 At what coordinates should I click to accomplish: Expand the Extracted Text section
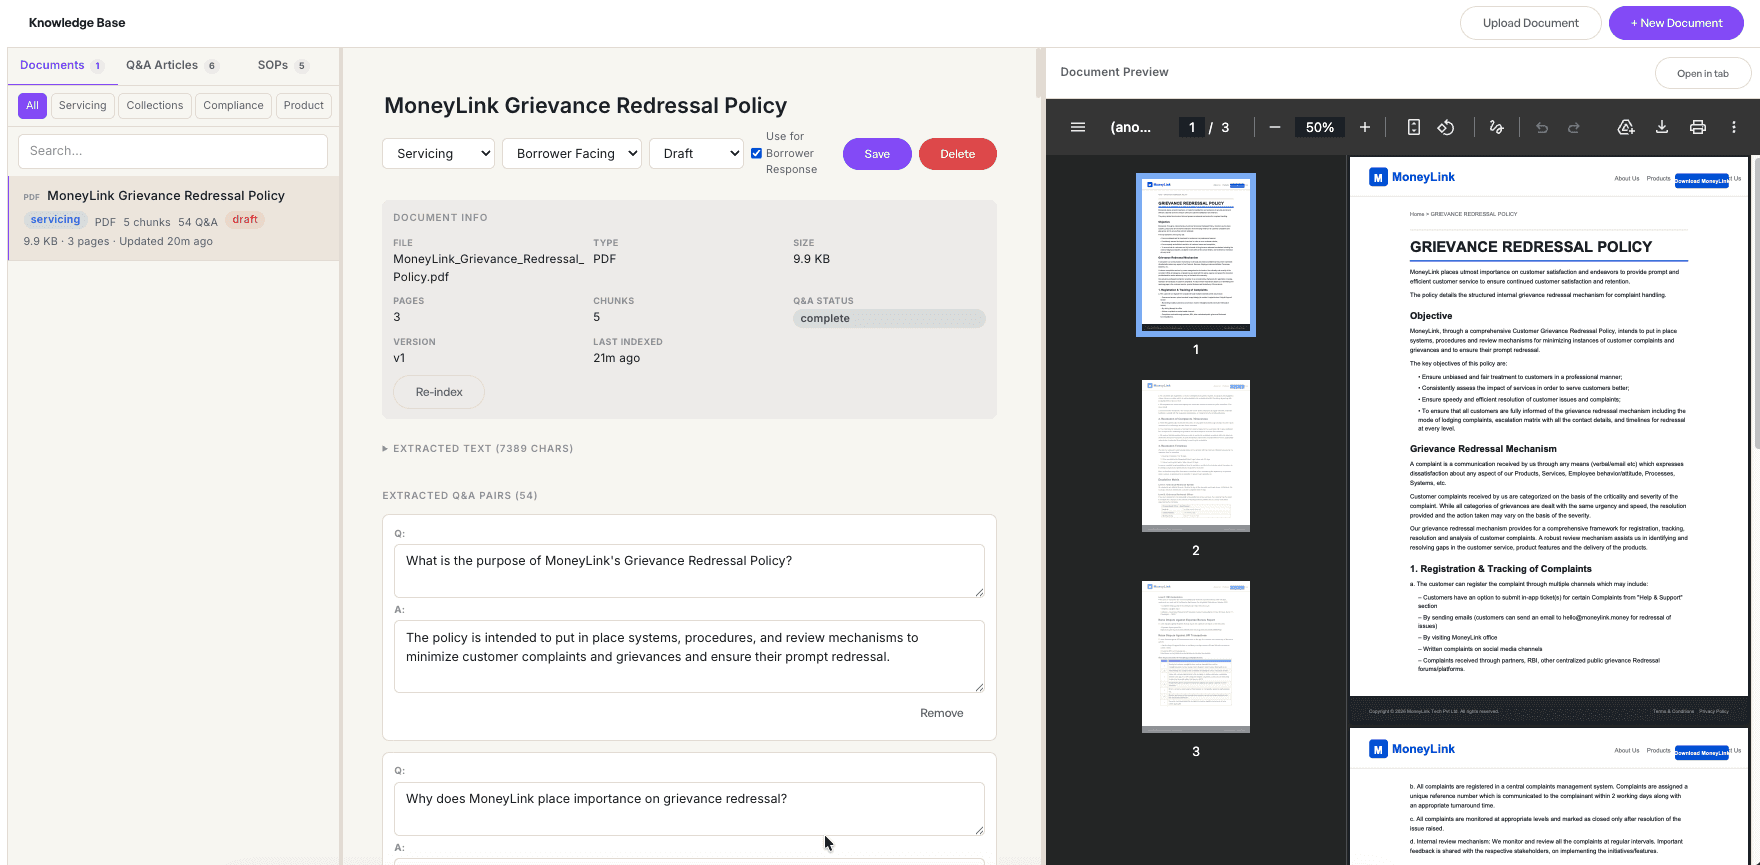478,449
